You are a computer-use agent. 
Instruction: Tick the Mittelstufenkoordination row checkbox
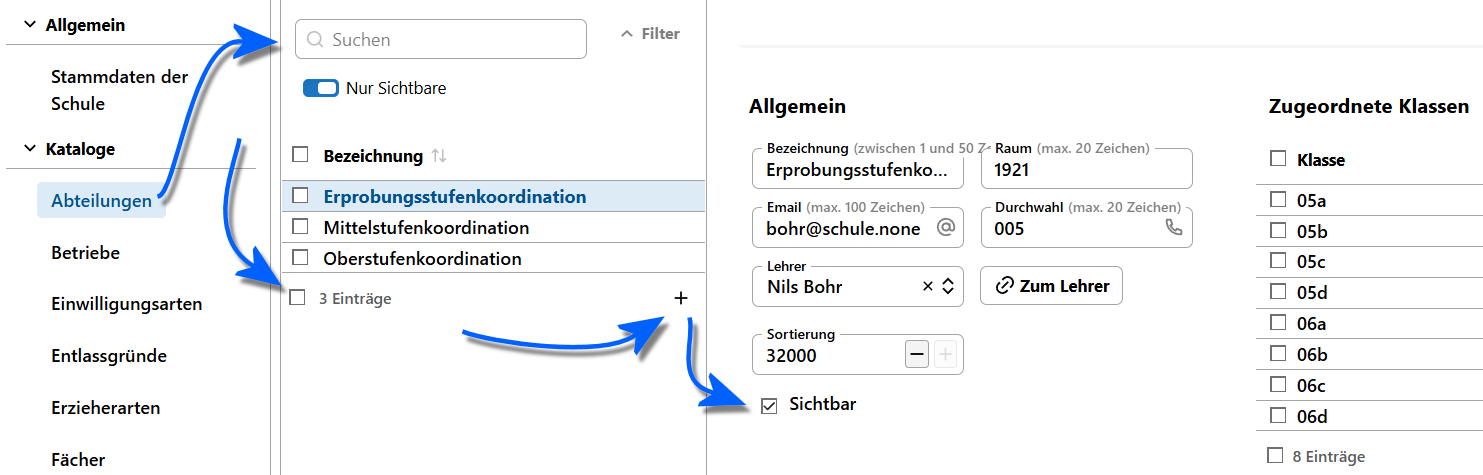[300, 227]
